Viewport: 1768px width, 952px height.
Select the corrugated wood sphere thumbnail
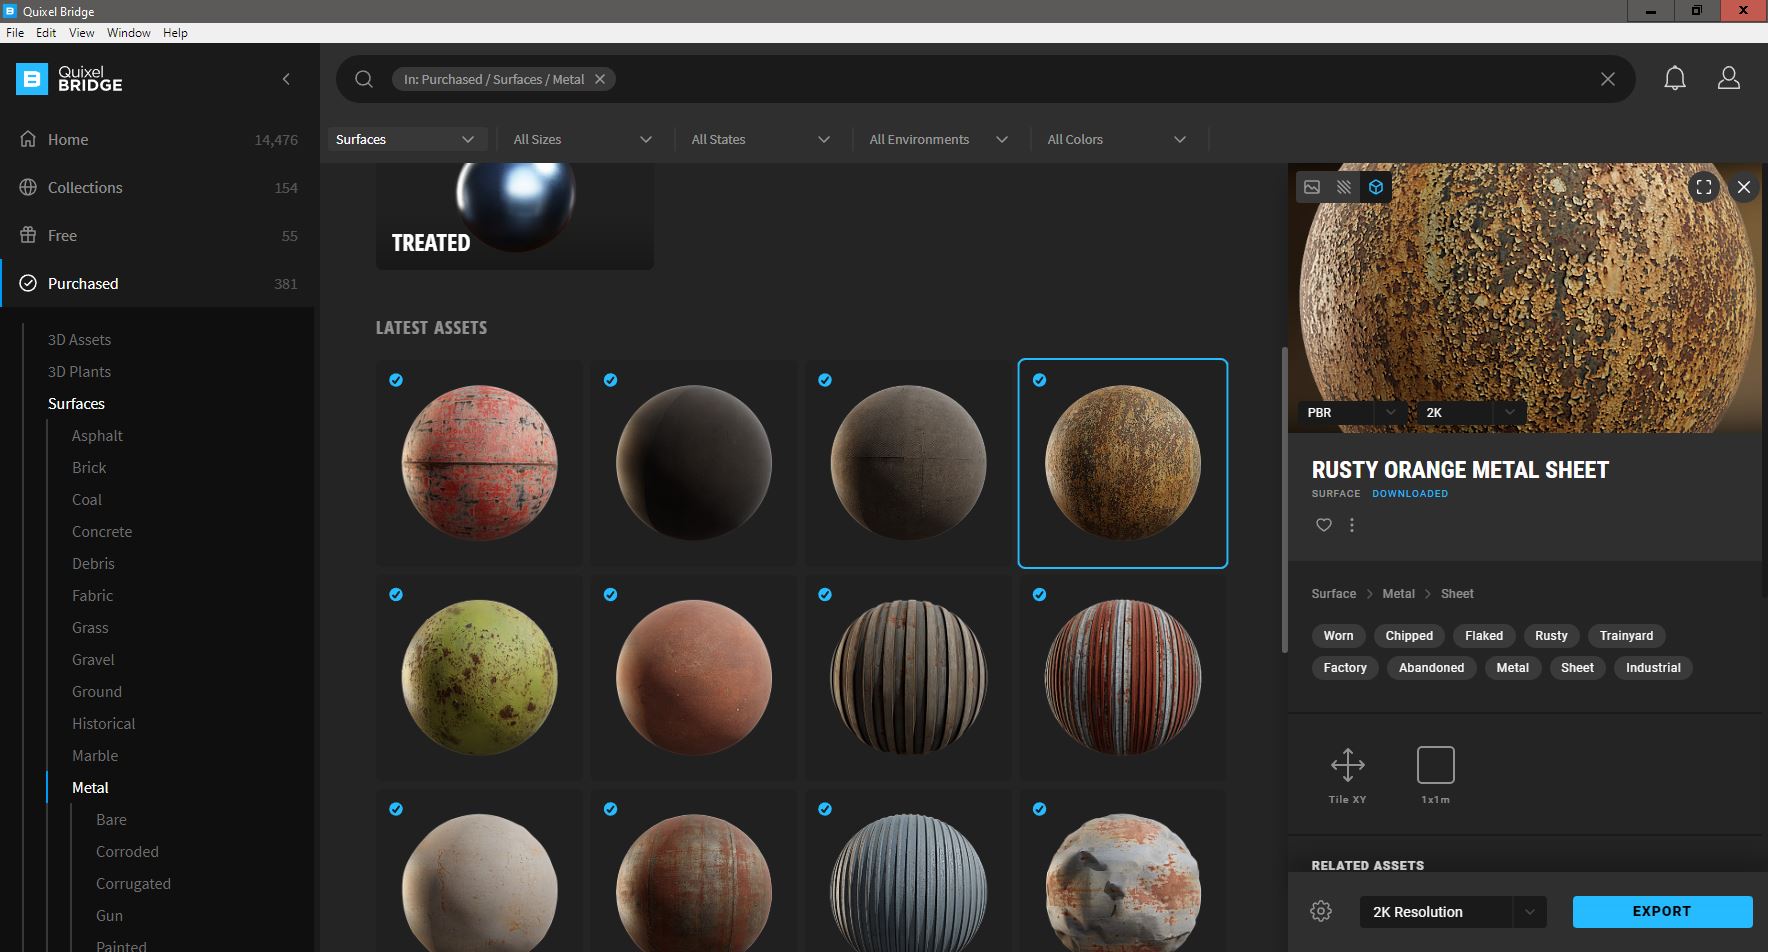[908, 676]
